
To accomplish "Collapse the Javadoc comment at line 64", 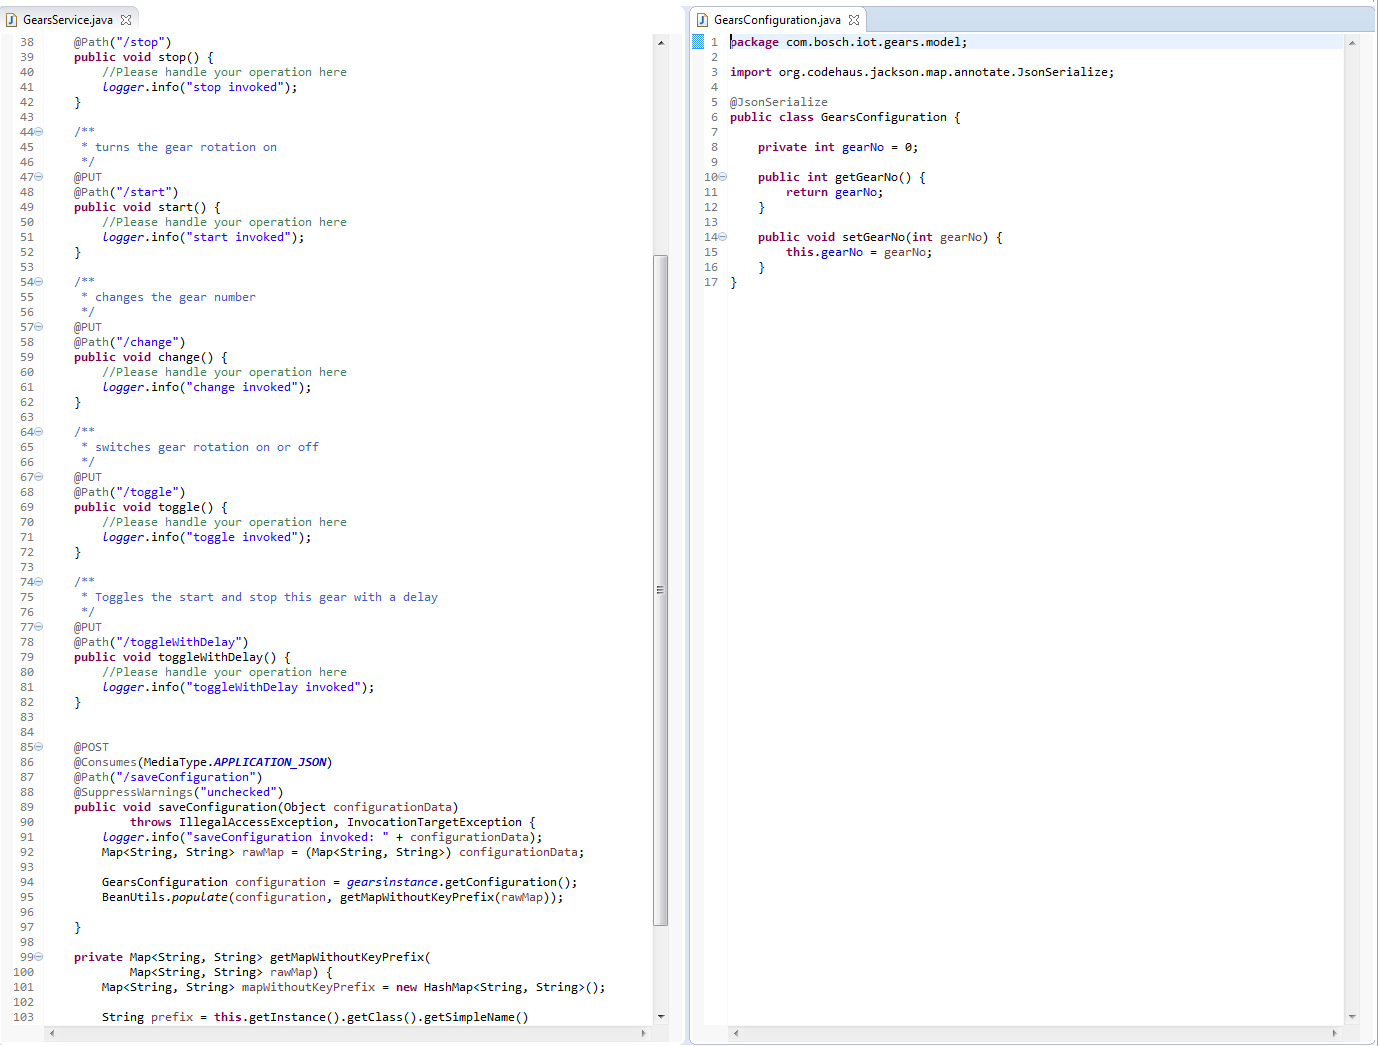I will pyautogui.click(x=39, y=432).
